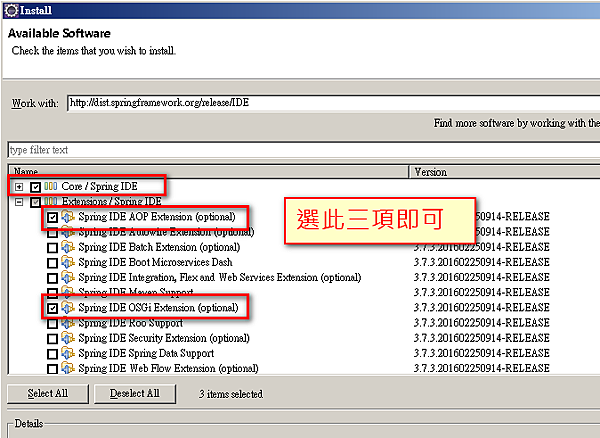Check Spring IDE Web Flow Extension checkbox
Image resolution: width=600 pixels, height=438 pixels.
(x=52, y=369)
